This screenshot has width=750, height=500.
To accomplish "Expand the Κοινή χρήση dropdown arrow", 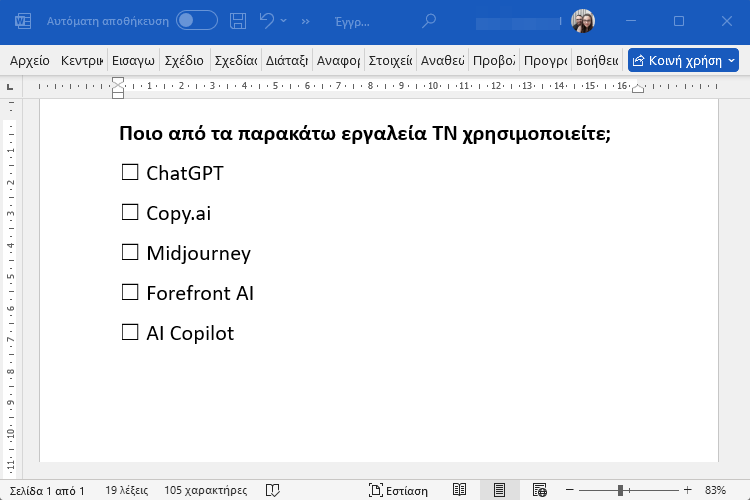I will [x=731, y=61].
